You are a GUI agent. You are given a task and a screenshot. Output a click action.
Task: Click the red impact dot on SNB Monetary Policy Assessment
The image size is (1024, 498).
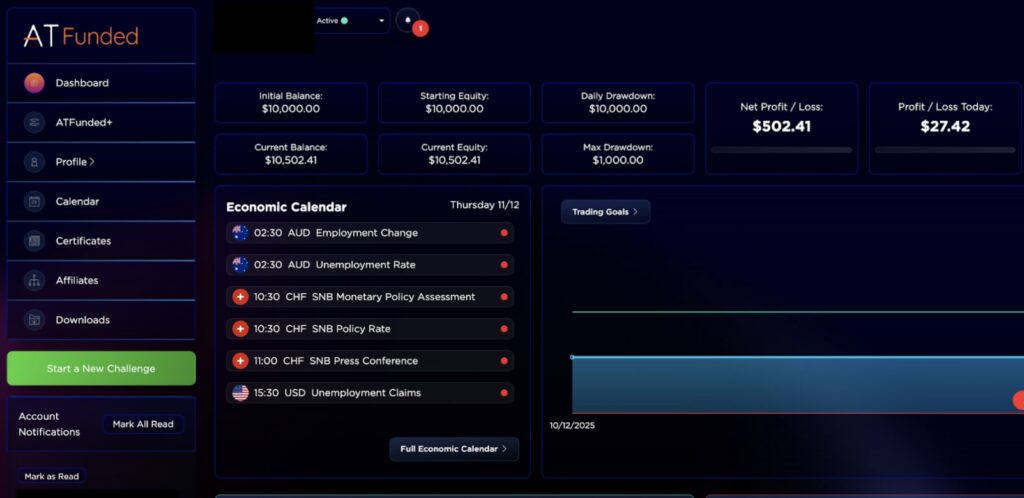504,297
